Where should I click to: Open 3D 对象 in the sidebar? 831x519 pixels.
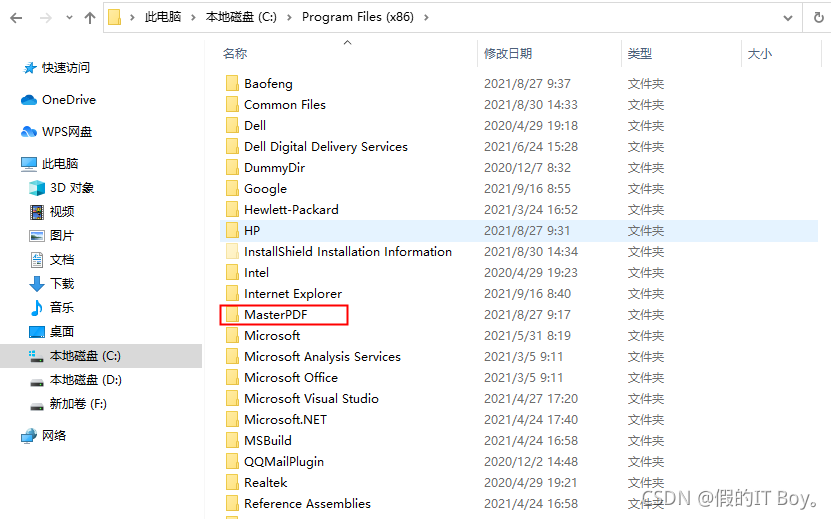click(x=72, y=188)
